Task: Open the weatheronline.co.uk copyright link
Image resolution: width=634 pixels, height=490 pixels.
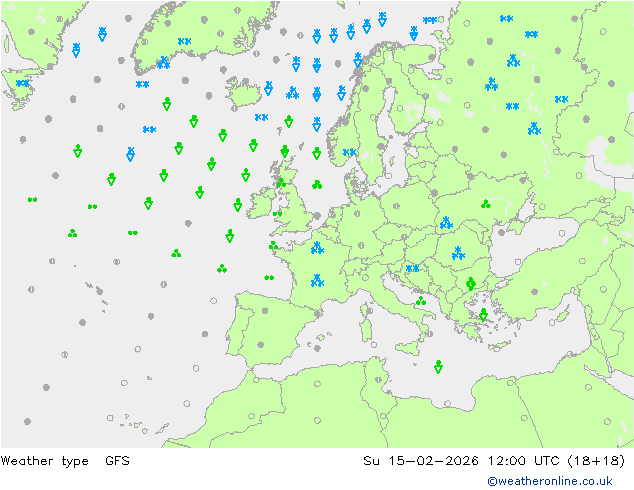Action: click(550, 481)
